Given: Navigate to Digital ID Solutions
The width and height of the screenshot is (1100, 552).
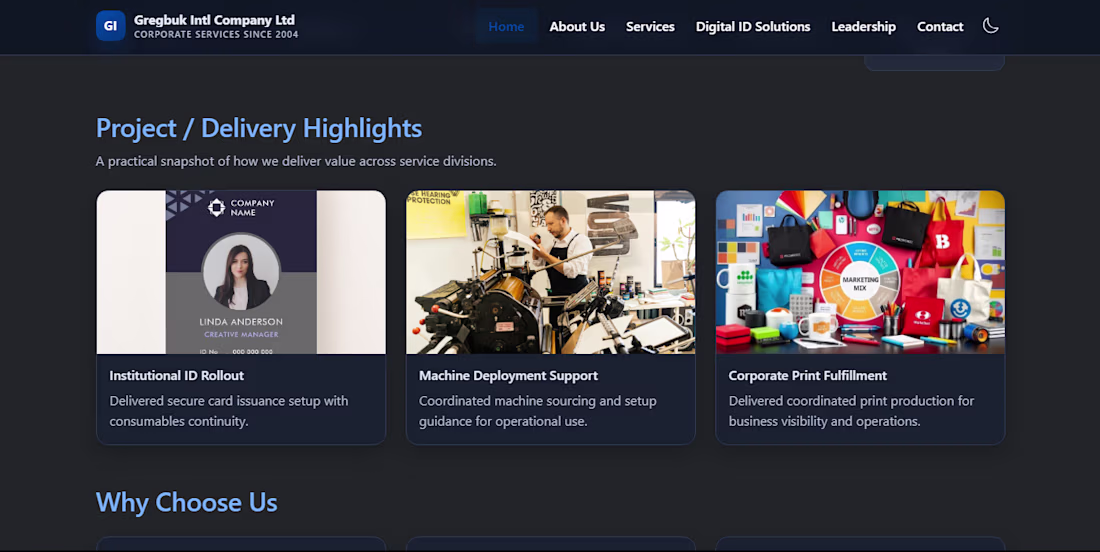Looking at the screenshot, I should 753,27.
